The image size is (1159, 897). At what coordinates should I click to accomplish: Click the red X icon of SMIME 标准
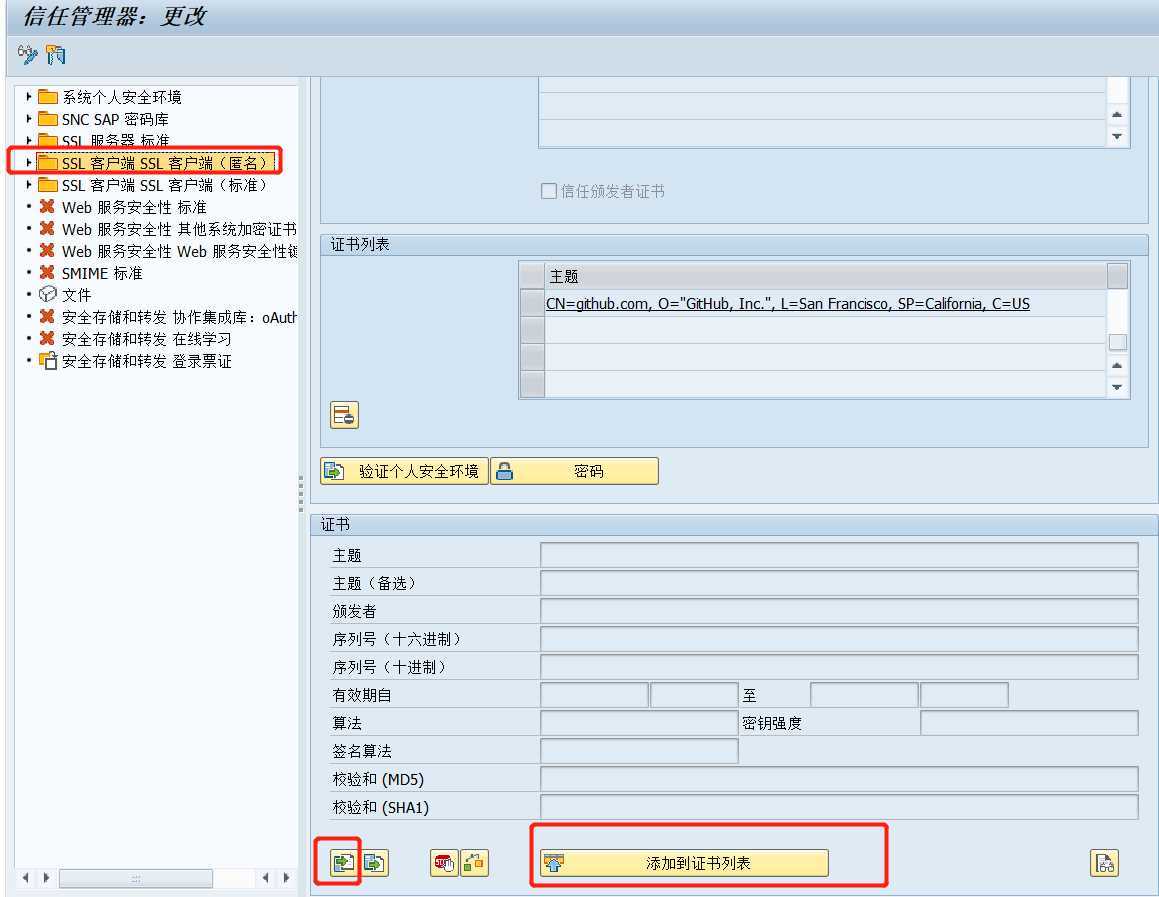47,273
